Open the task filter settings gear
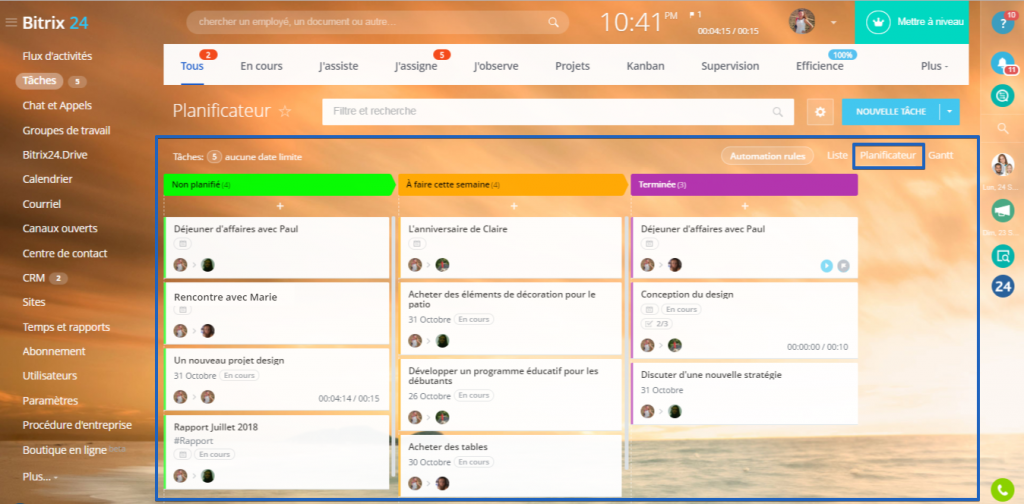Viewport: 1024px width, 504px height. pyautogui.click(x=820, y=112)
